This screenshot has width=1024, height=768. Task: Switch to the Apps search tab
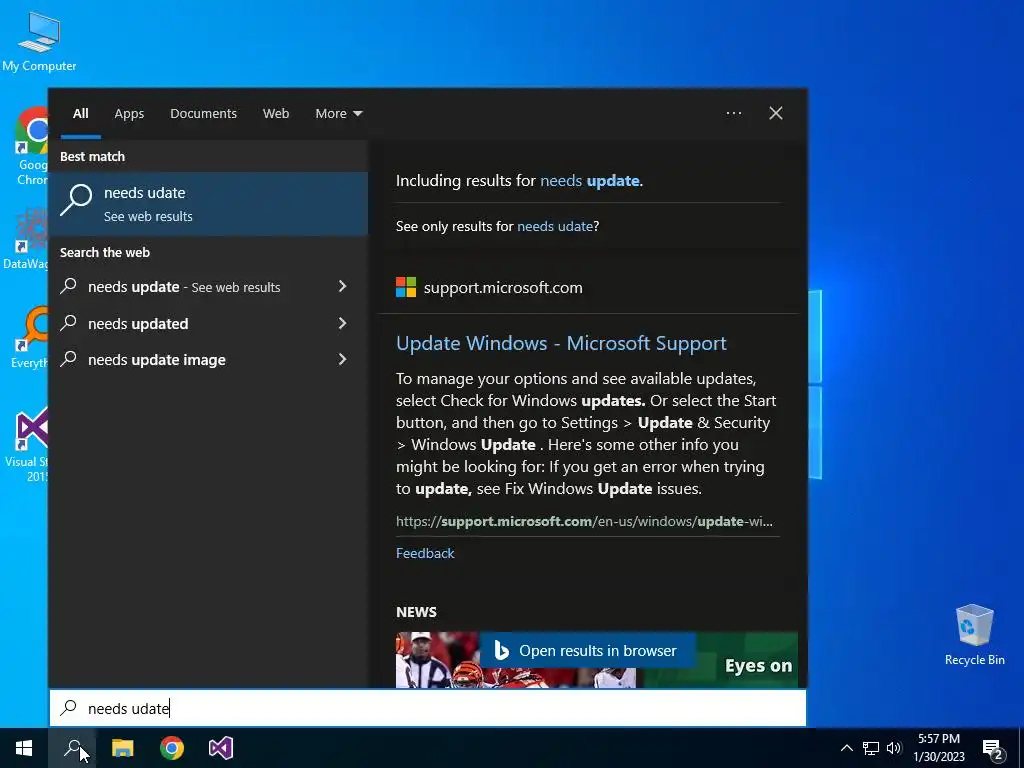pos(129,114)
